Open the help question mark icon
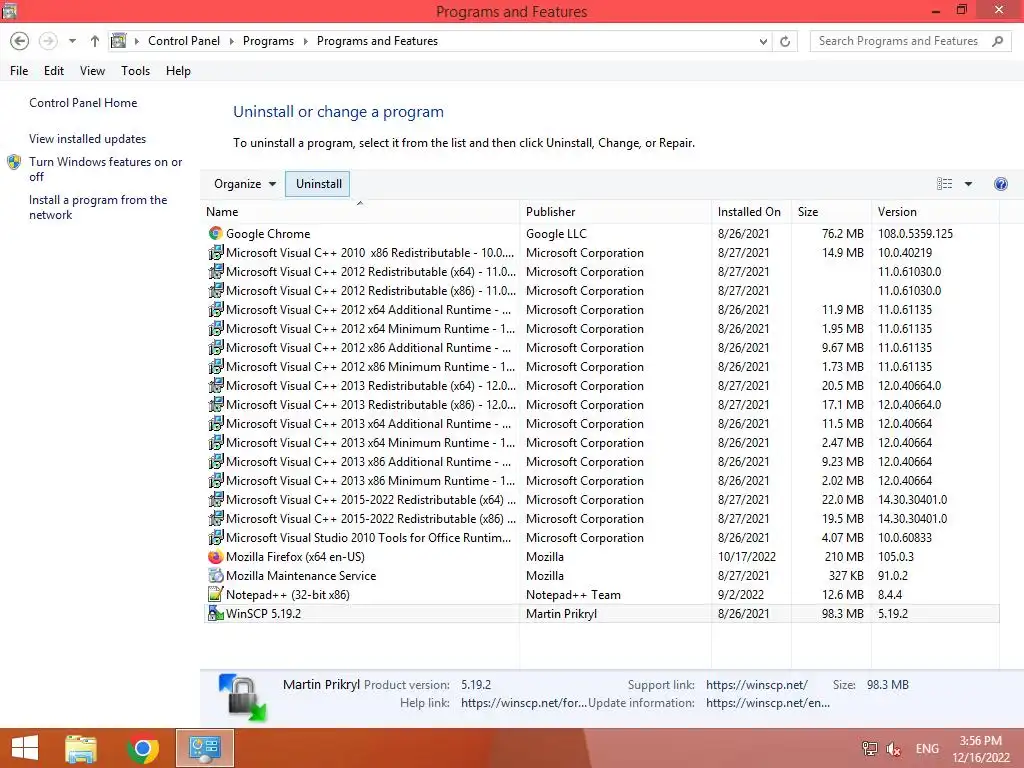This screenshot has height=768, width=1024. coord(1000,184)
